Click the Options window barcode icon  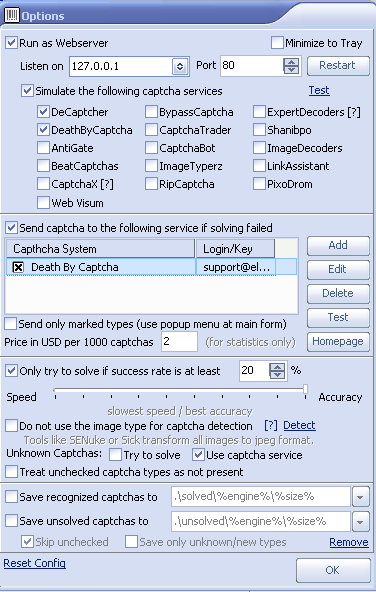pos(12,15)
